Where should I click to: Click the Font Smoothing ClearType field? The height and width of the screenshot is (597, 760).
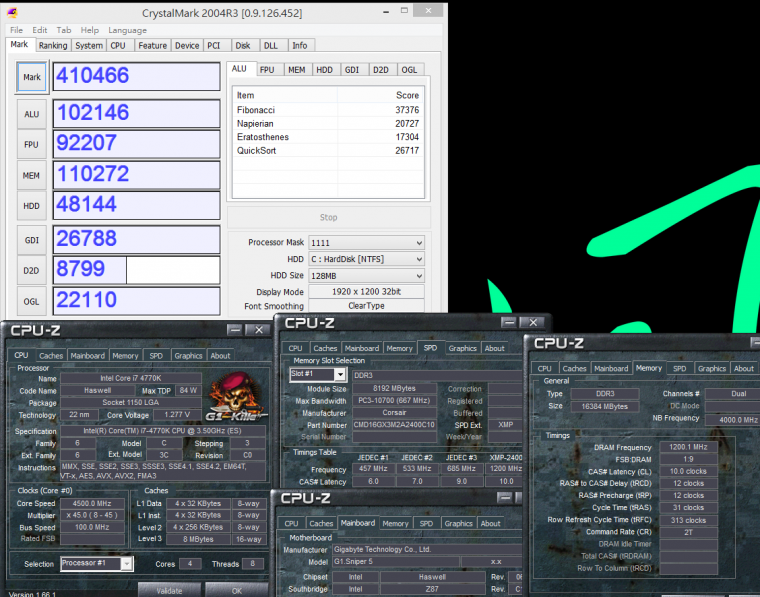[366, 306]
